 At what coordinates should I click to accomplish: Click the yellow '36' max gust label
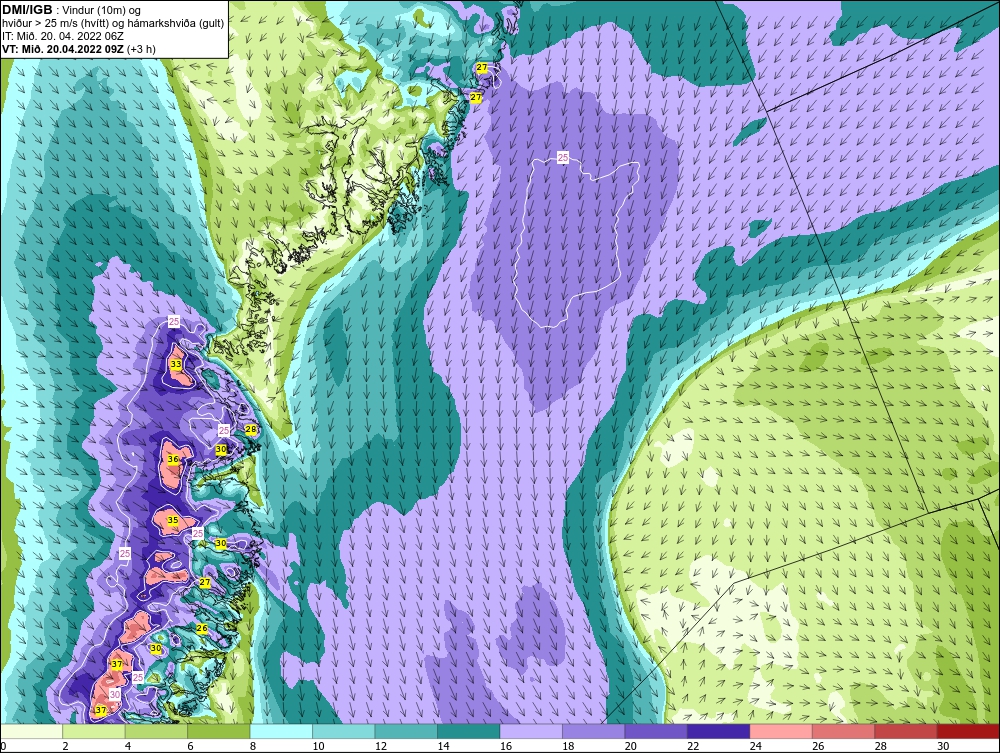coord(173,458)
